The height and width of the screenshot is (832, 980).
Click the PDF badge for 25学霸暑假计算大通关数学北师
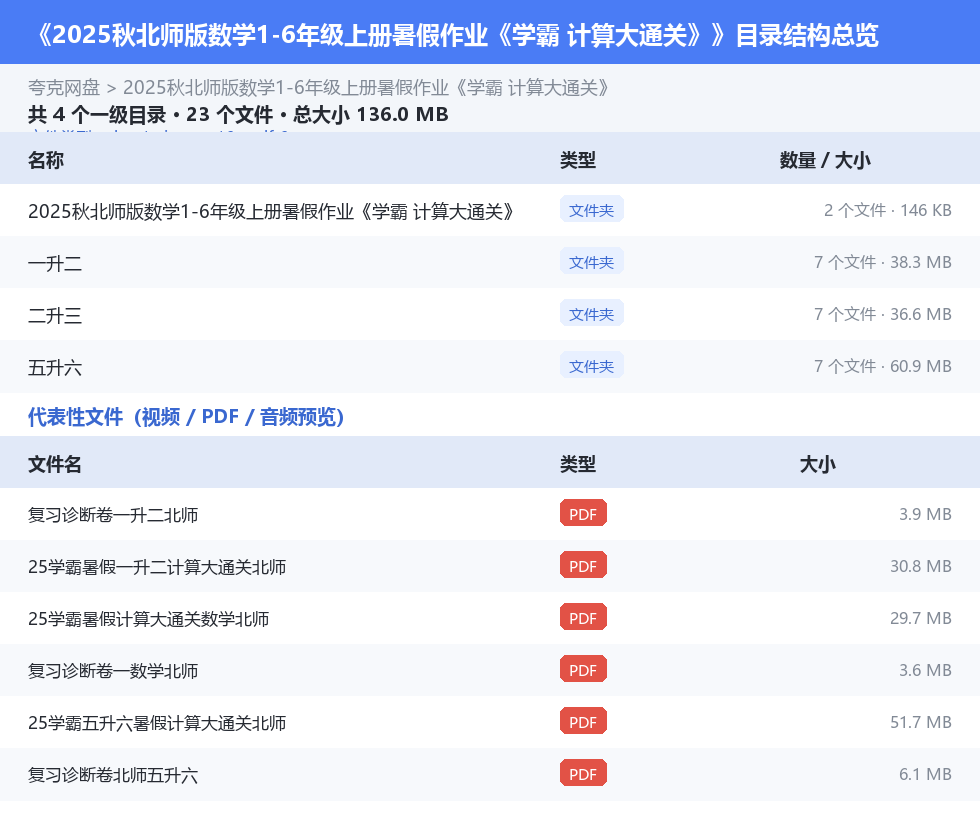point(583,617)
